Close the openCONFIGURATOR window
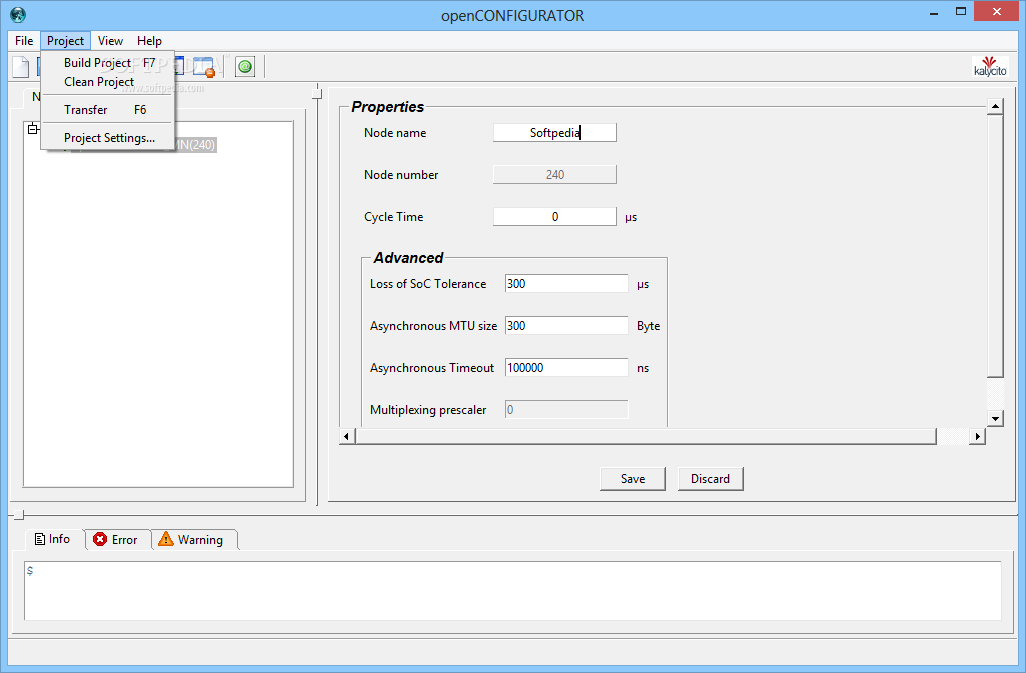 coord(997,12)
